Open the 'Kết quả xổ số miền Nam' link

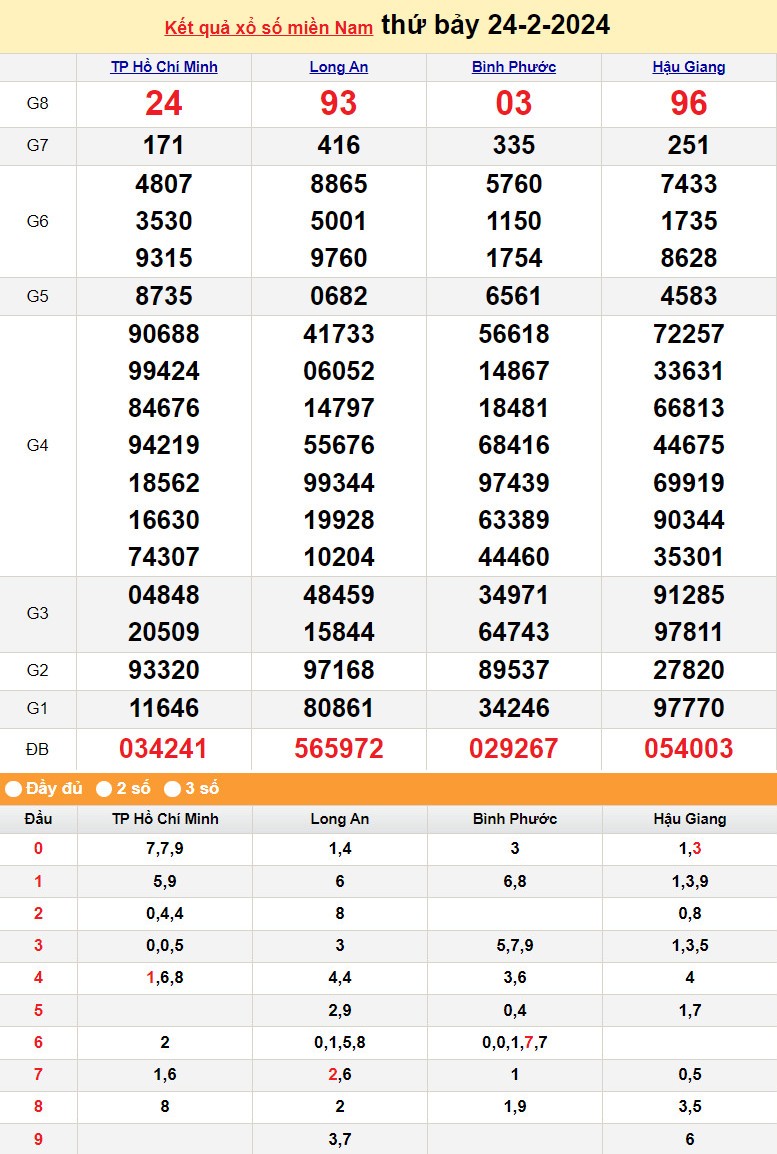[268, 28]
